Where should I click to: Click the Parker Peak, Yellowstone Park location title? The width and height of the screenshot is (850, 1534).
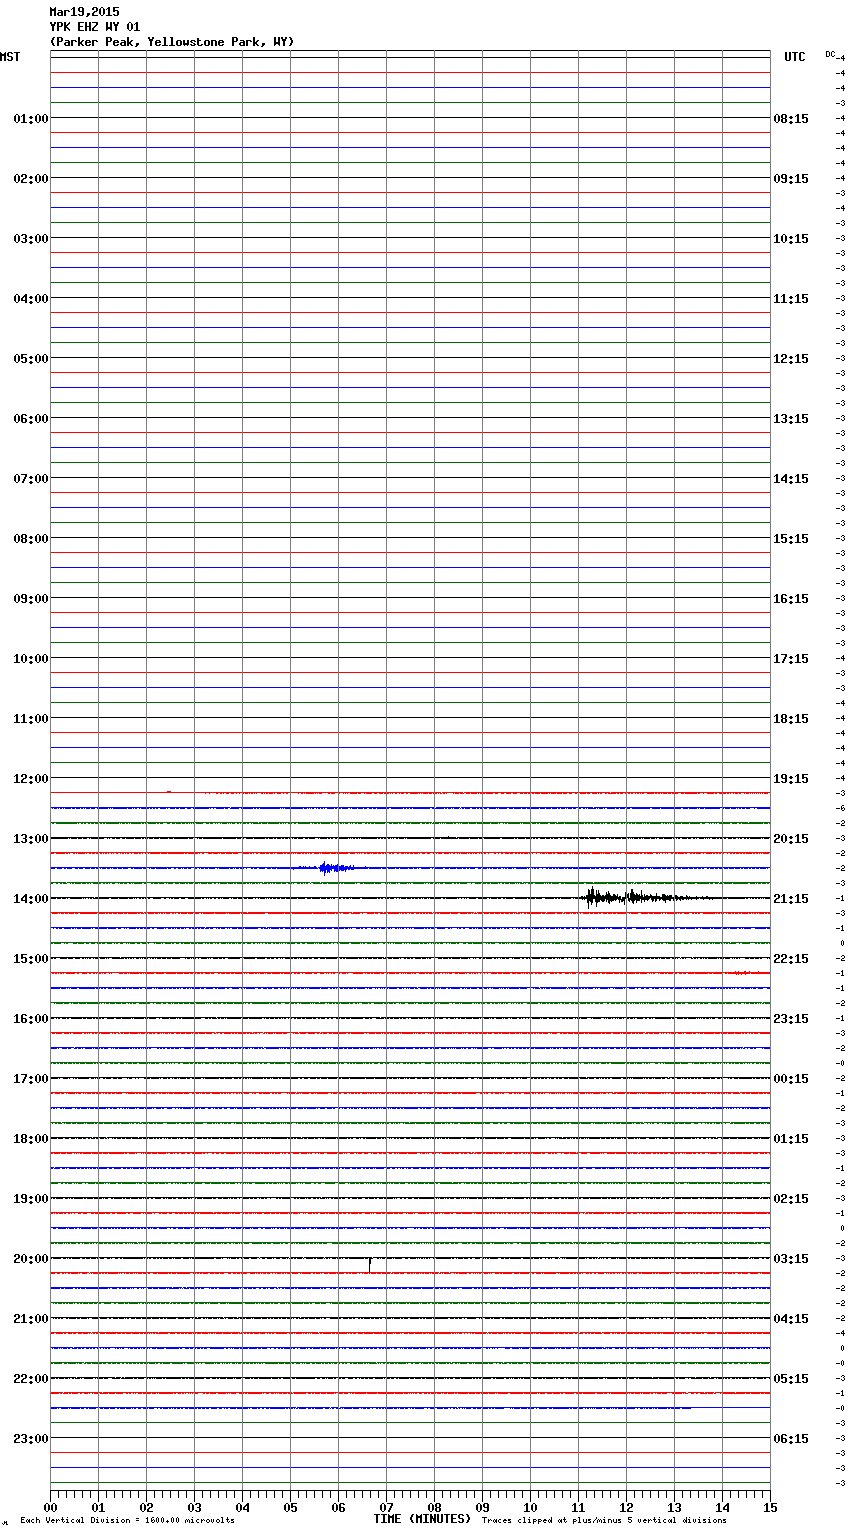172,42
